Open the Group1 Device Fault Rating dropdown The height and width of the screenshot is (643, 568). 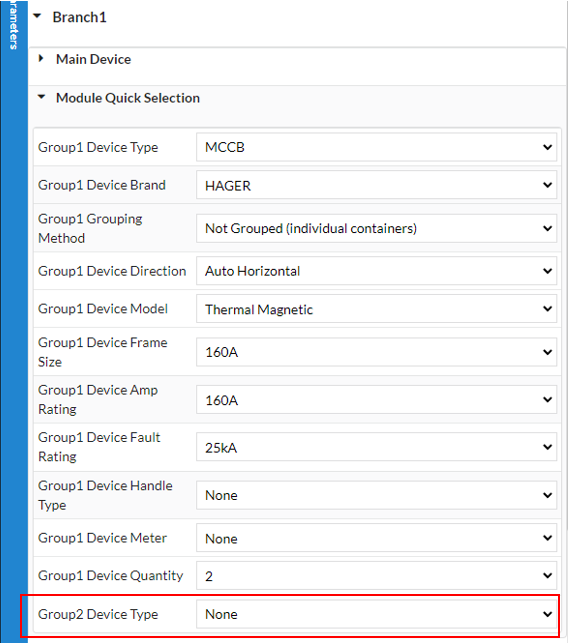pyautogui.click(x=376, y=447)
